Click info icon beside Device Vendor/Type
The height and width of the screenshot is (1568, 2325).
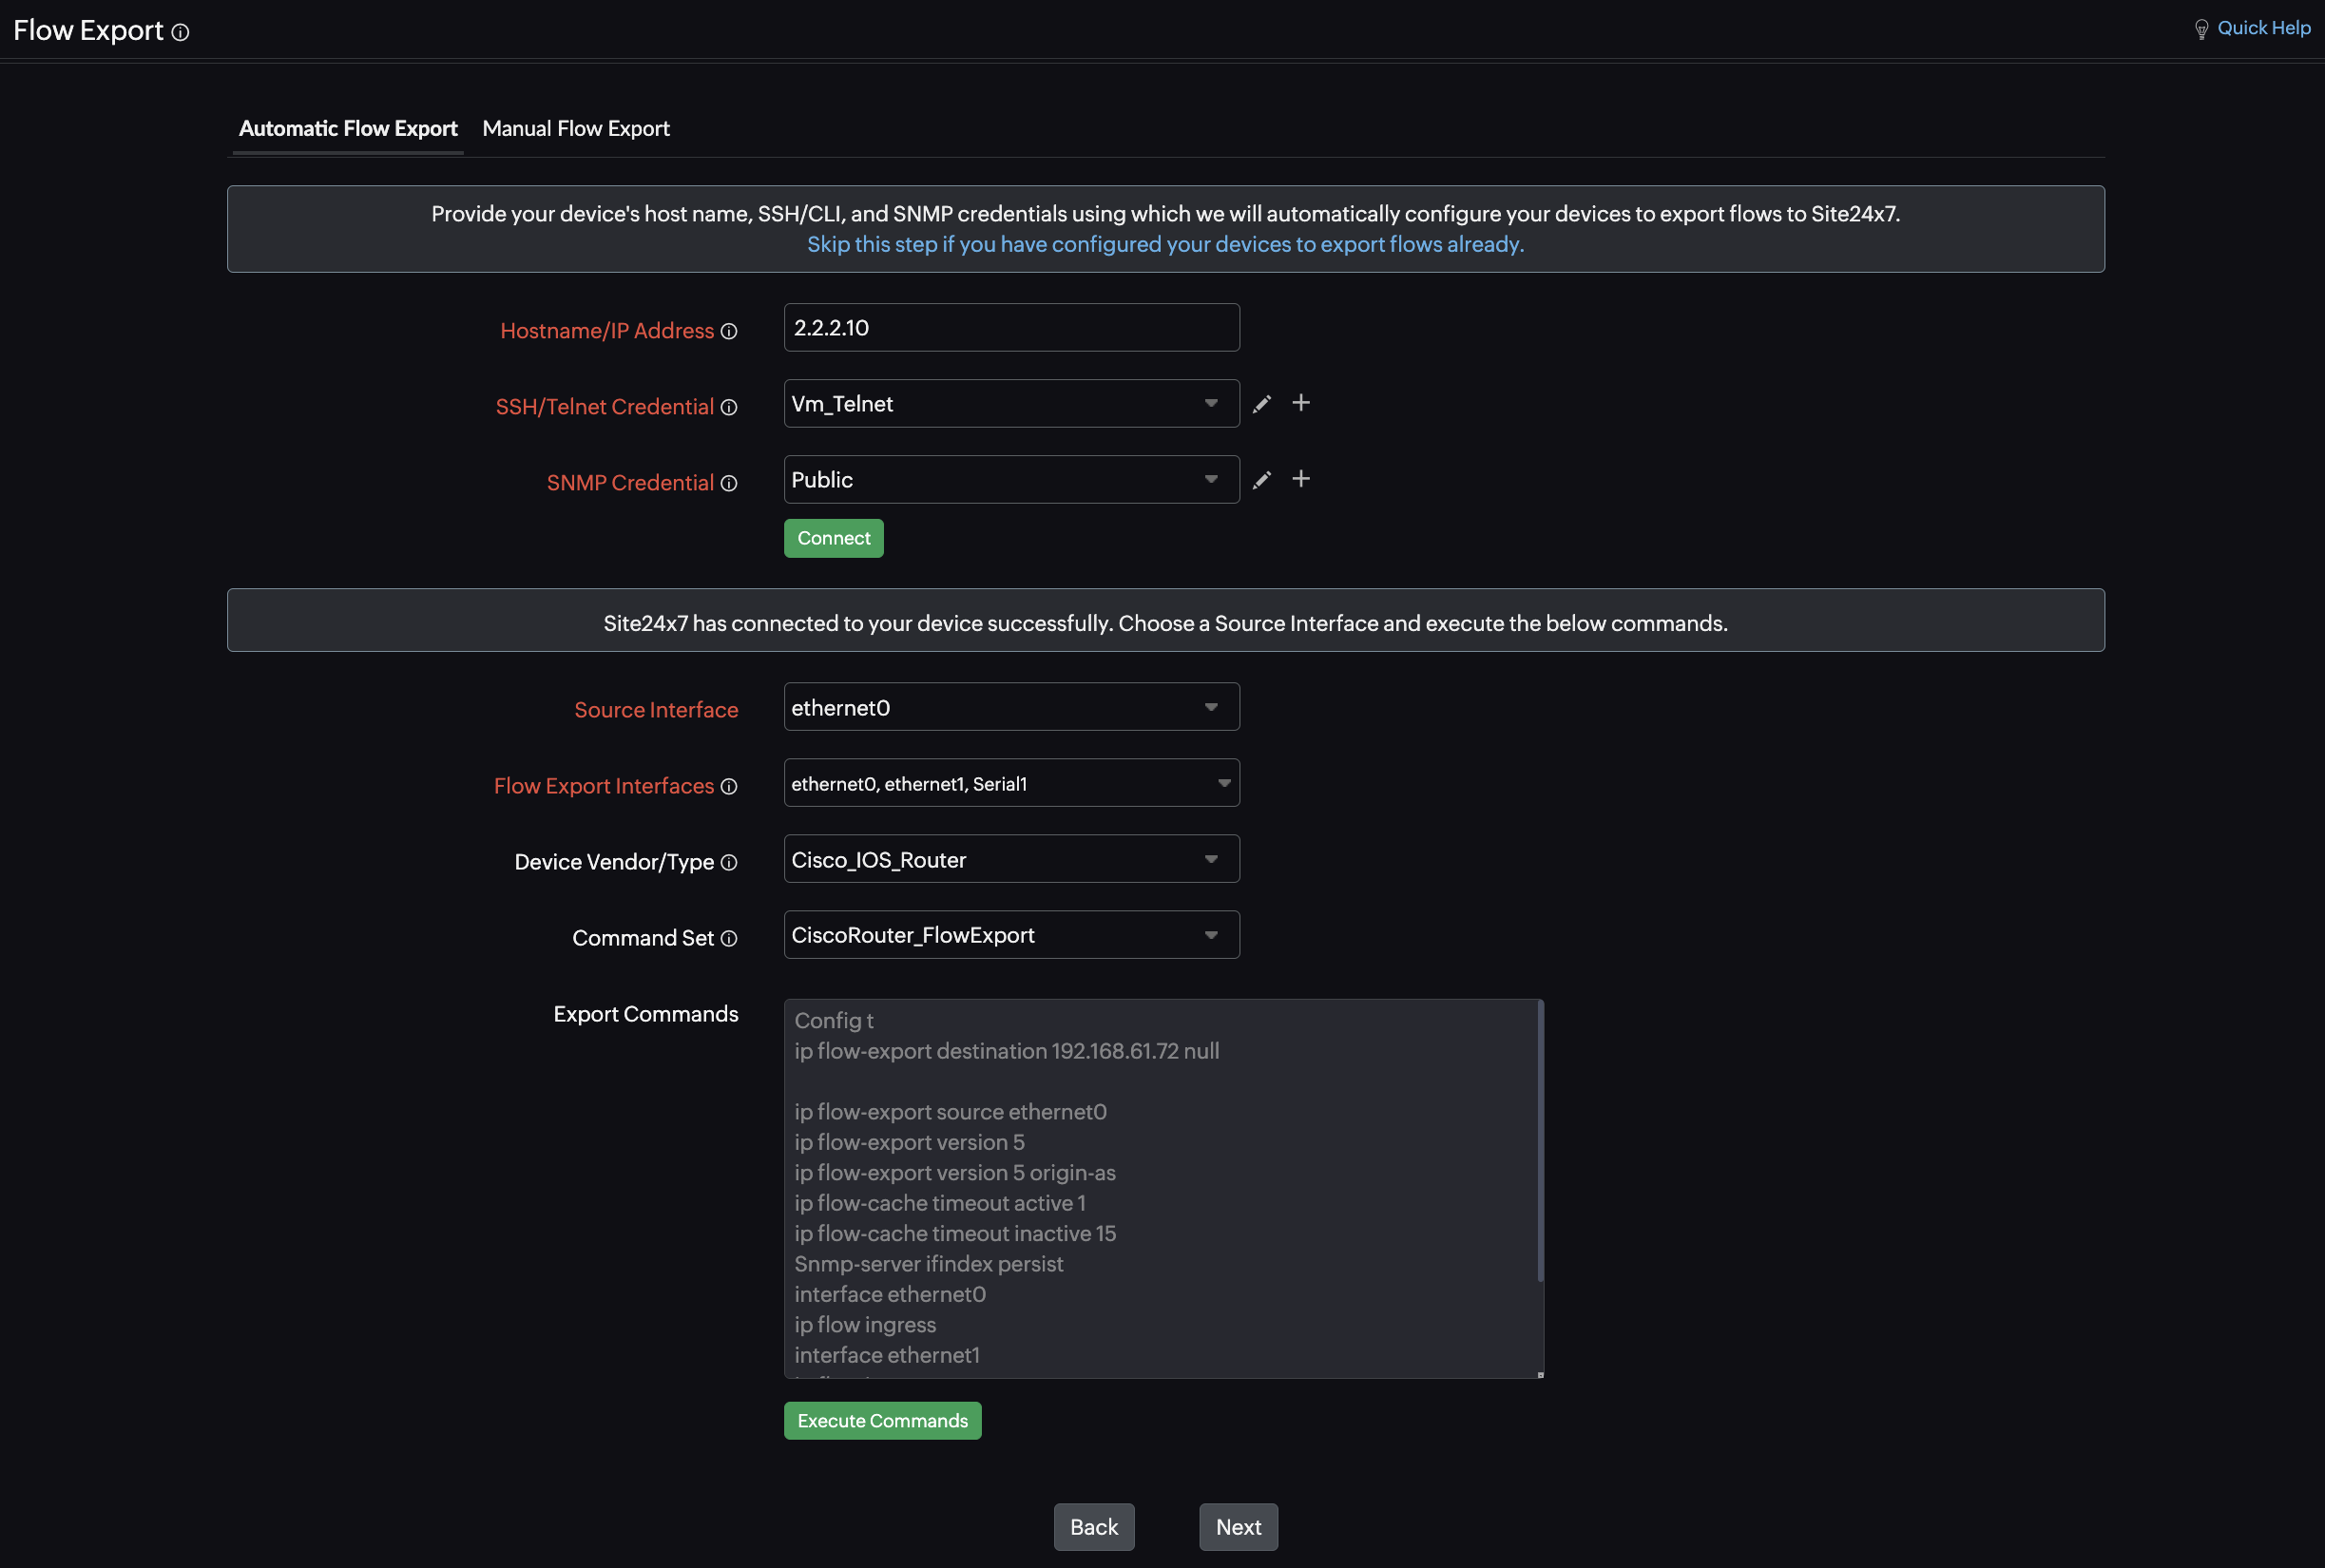point(729,862)
